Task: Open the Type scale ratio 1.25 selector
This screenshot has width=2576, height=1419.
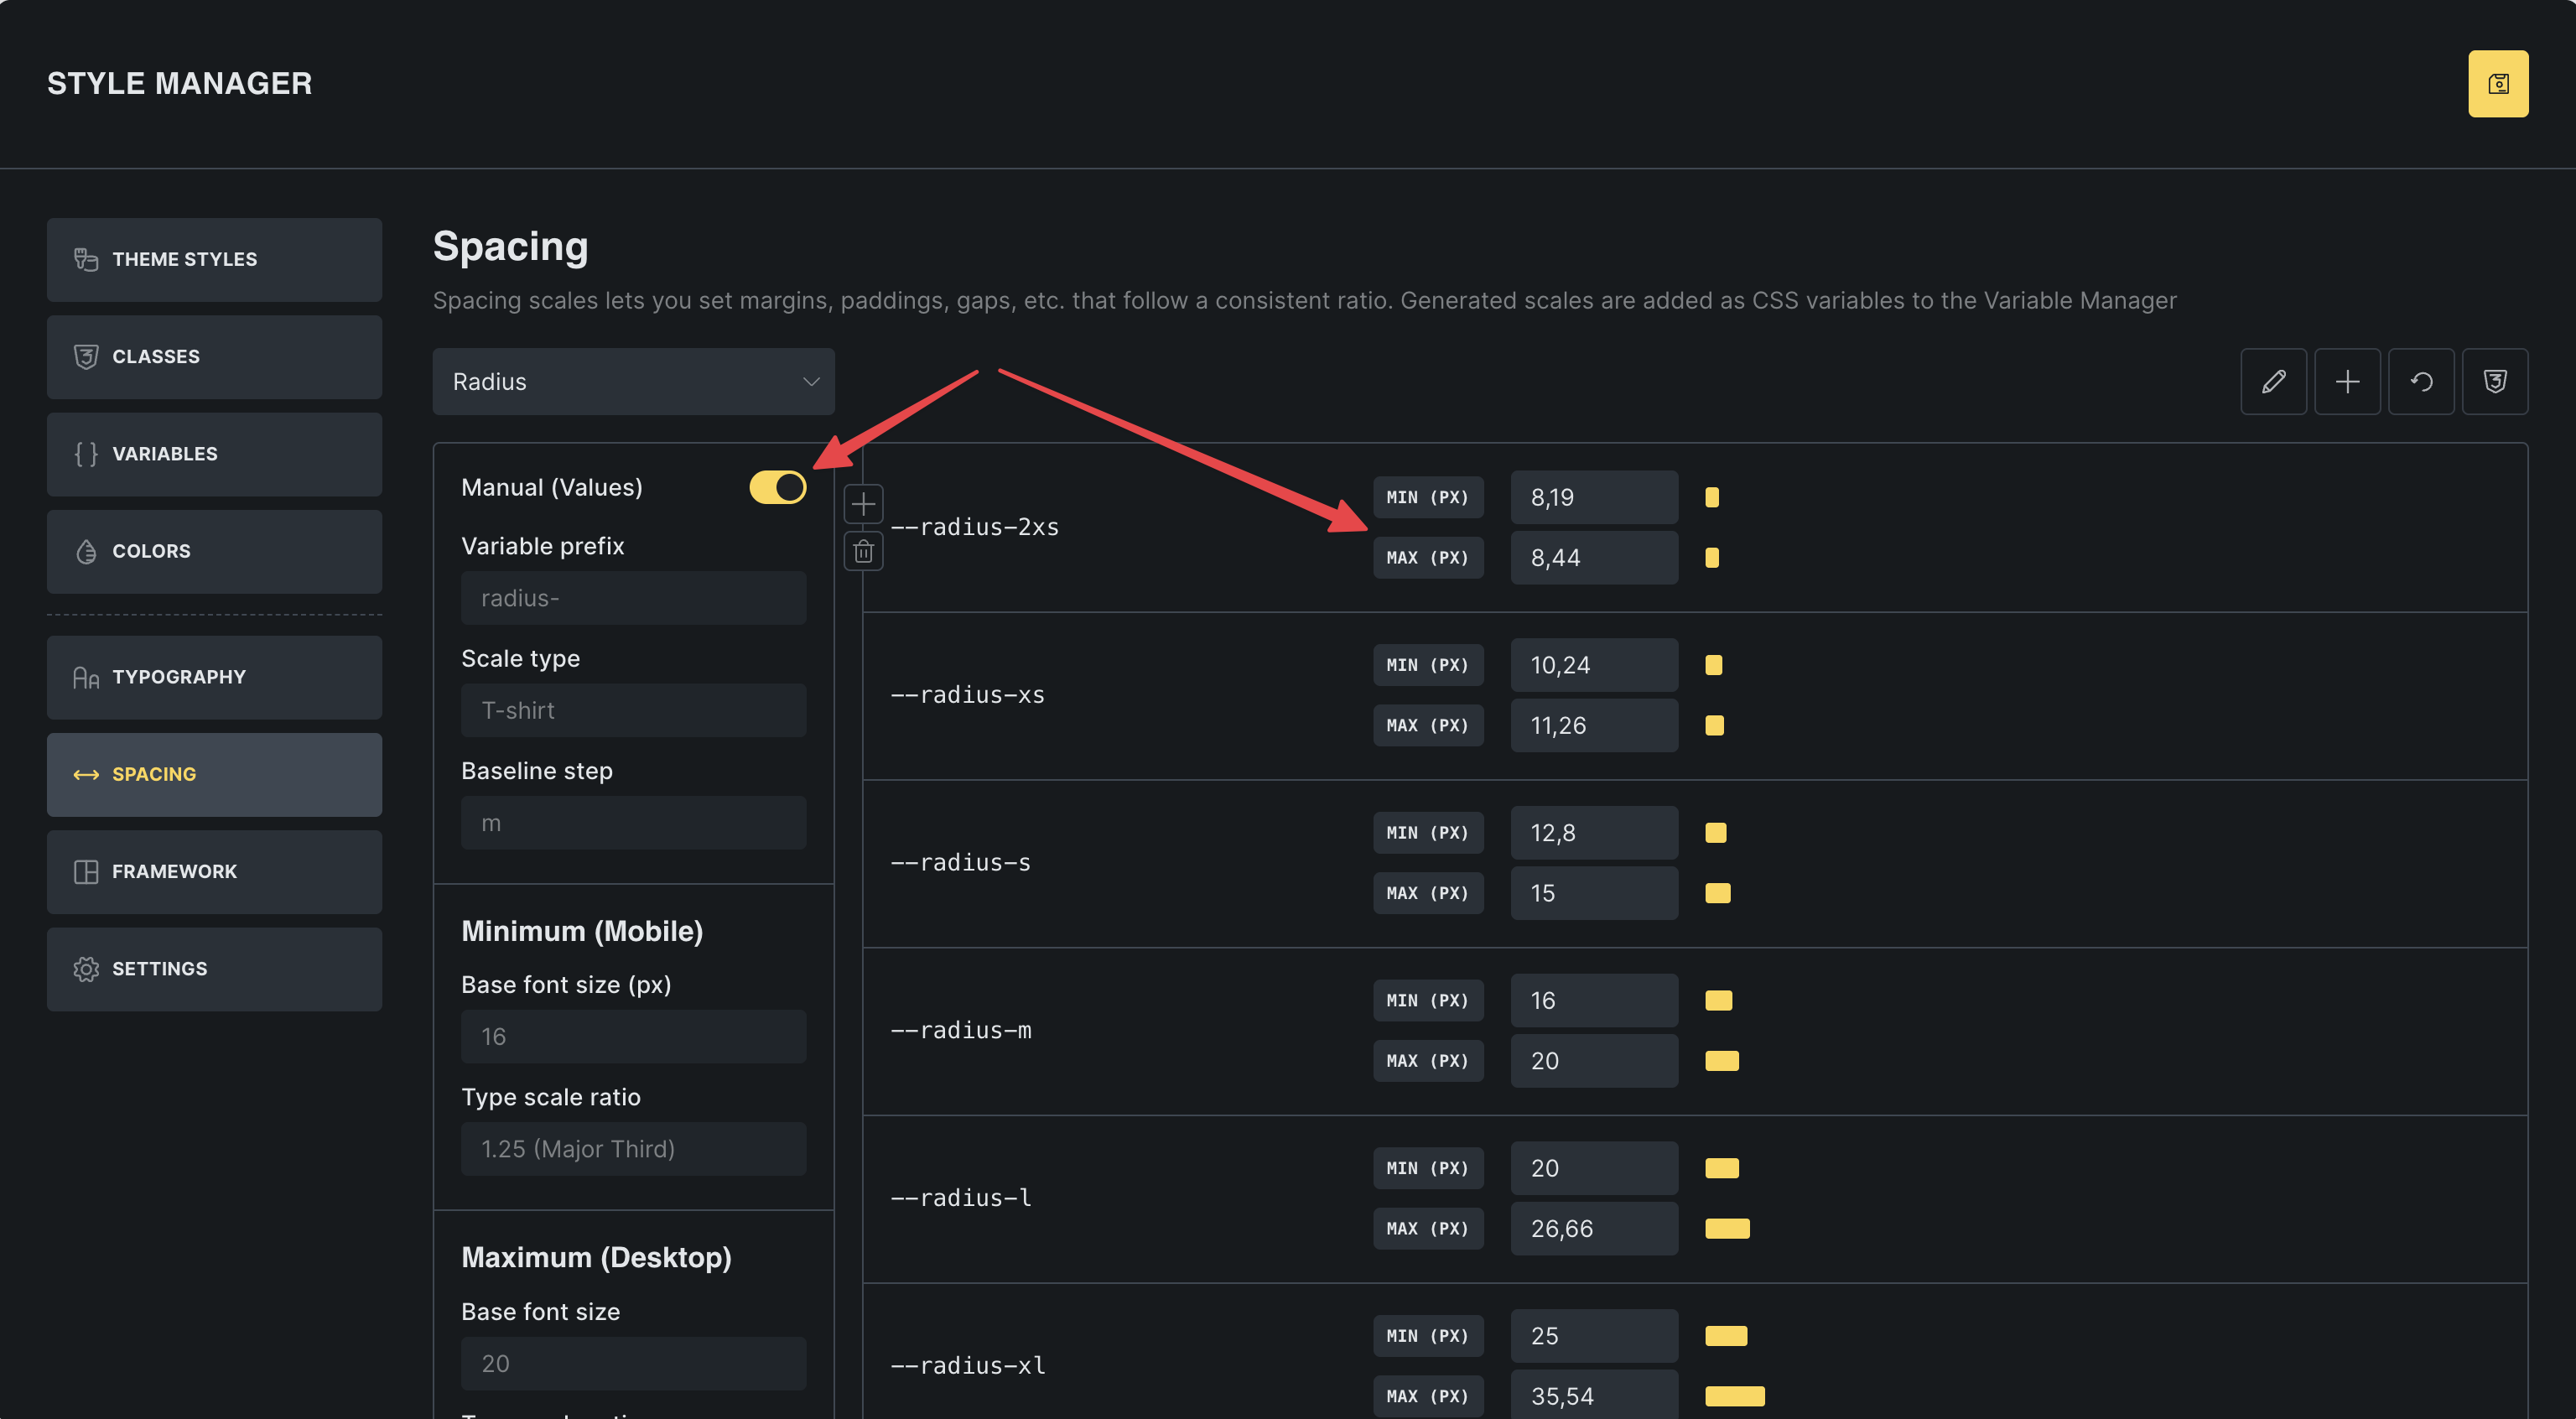Action: point(633,1148)
